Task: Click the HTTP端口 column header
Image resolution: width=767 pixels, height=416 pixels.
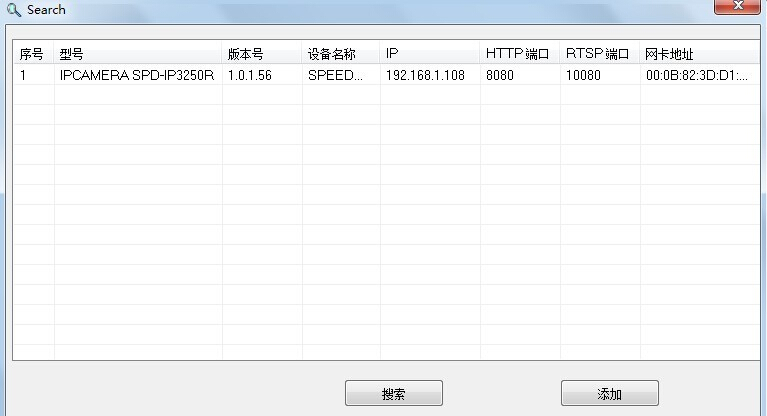Action: [517, 54]
